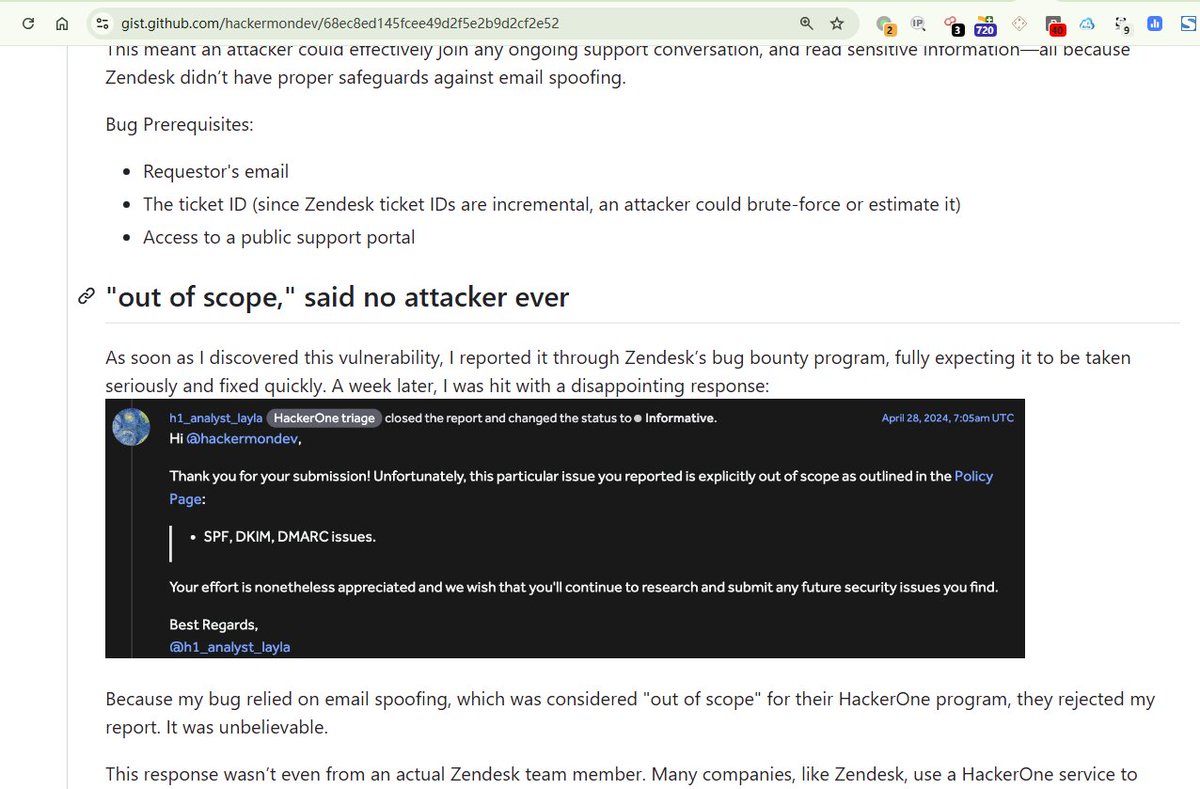The image size is (1200, 789).
Task: Open the blue S extension icon
Action: (x=1187, y=23)
